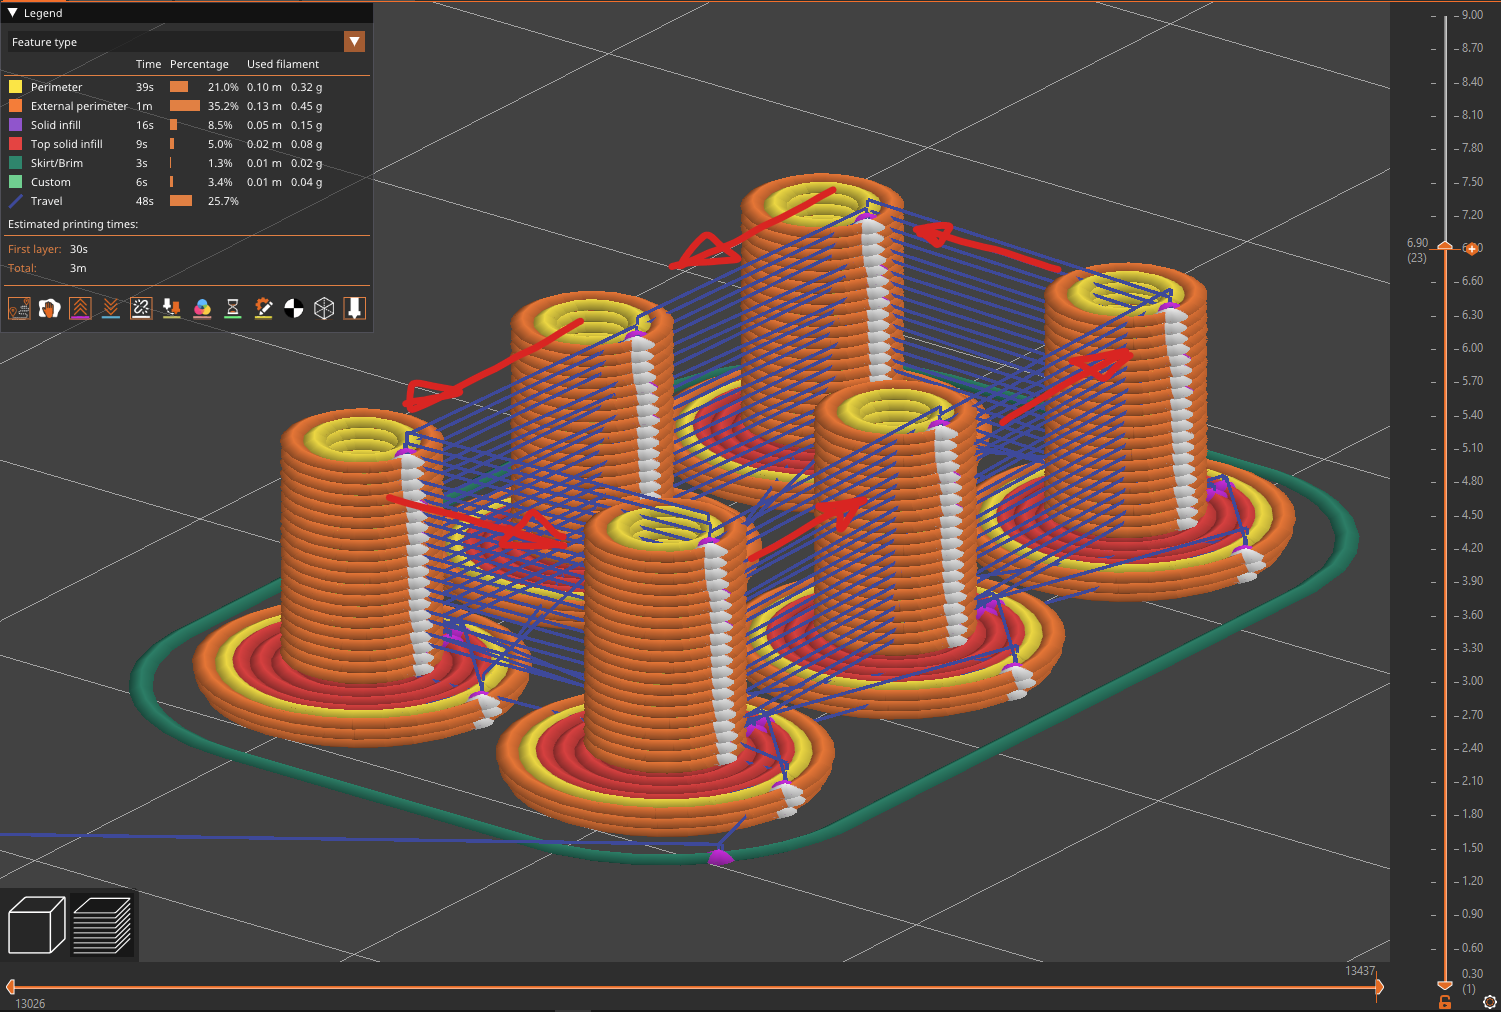
Task: Click the 0.32 g Perimeter filament value
Action: (x=307, y=87)
